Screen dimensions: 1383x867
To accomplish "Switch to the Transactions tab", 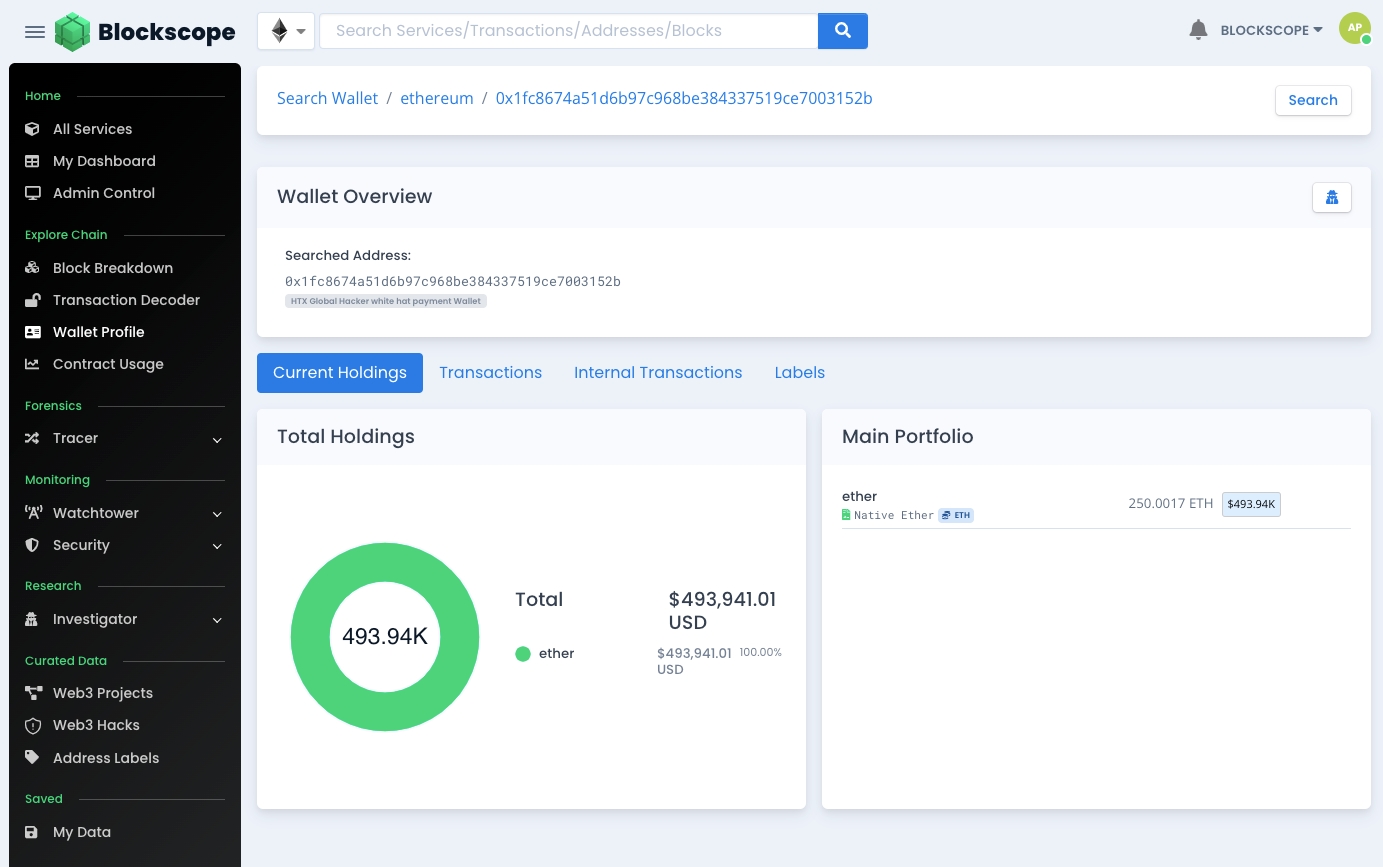I will (490, 373).
